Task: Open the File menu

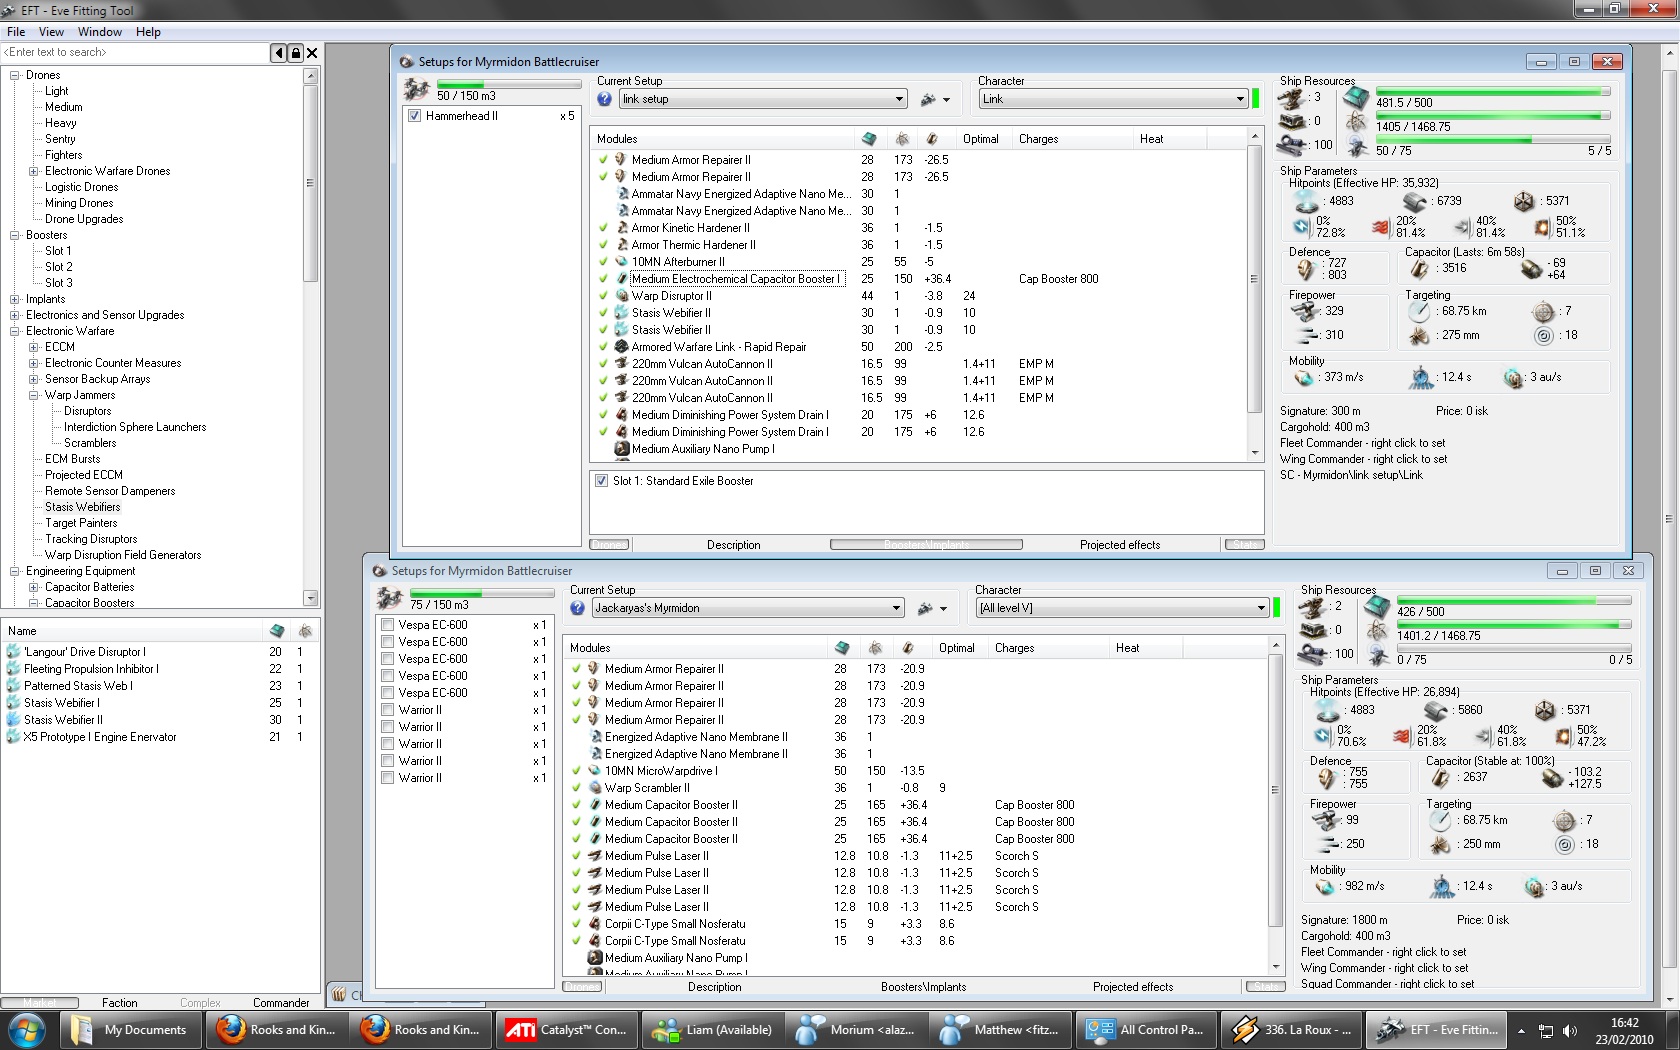Action: pos(16,32)
